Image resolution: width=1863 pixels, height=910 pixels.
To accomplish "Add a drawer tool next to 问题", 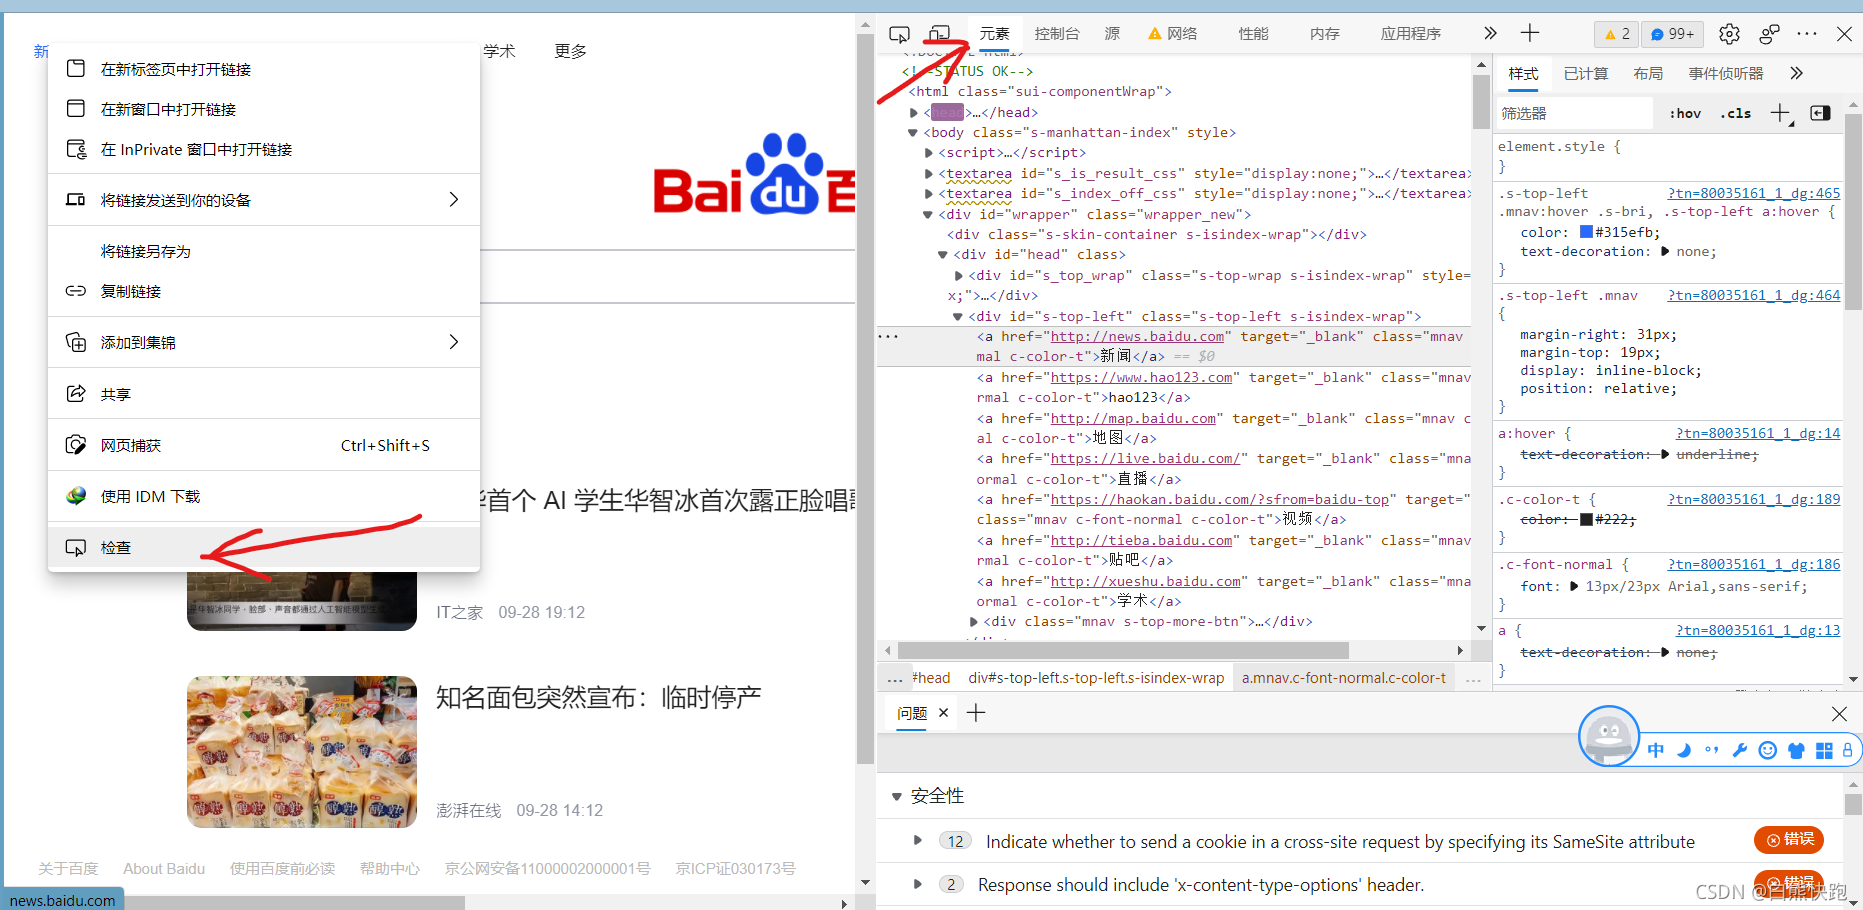I will click(977, 713).
